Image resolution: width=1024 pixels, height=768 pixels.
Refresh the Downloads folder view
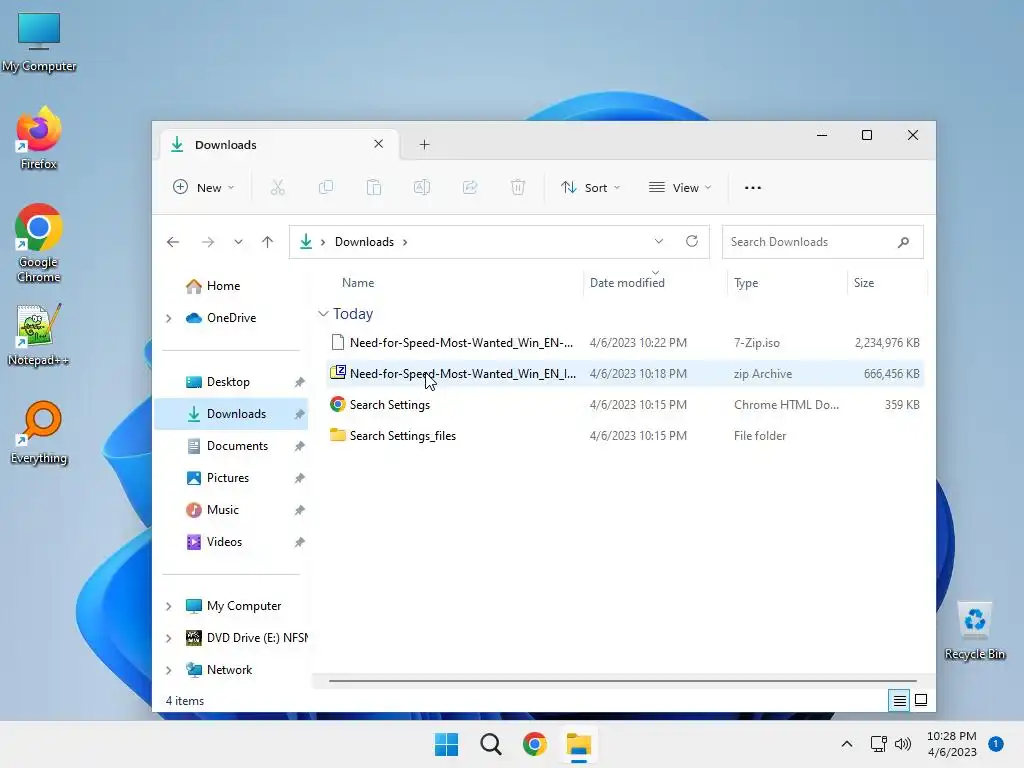coord(692,242)
